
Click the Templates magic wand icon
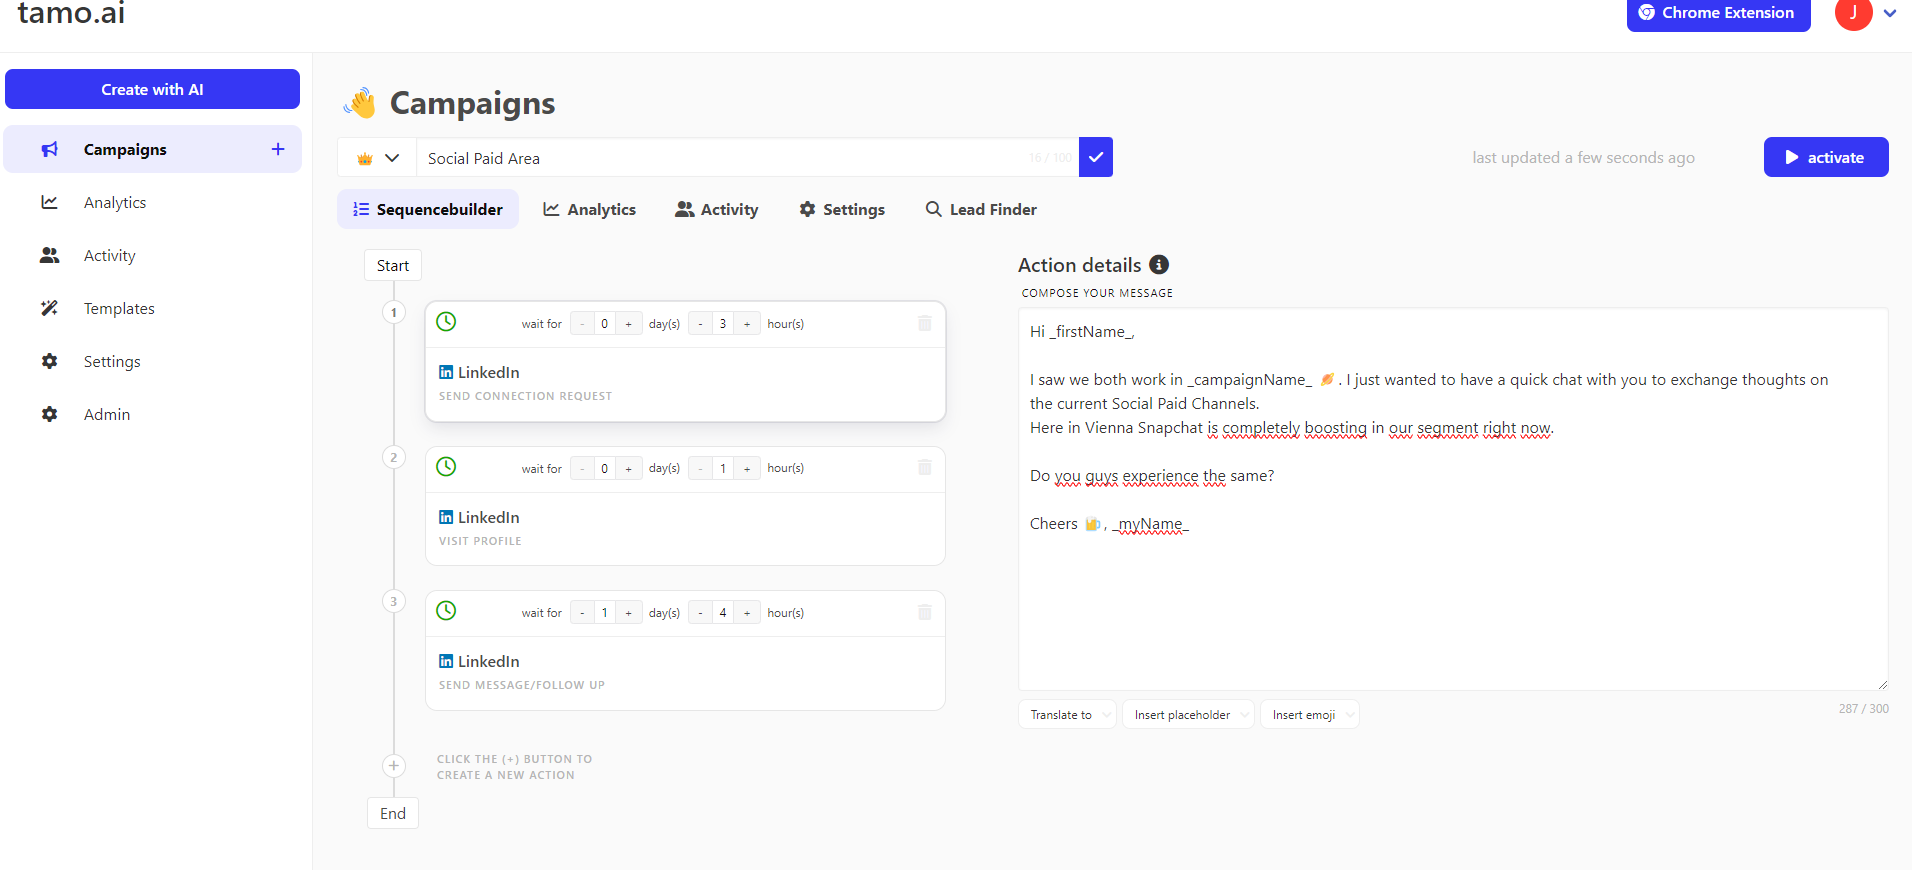pyautogui.click(x=49, y=308)
